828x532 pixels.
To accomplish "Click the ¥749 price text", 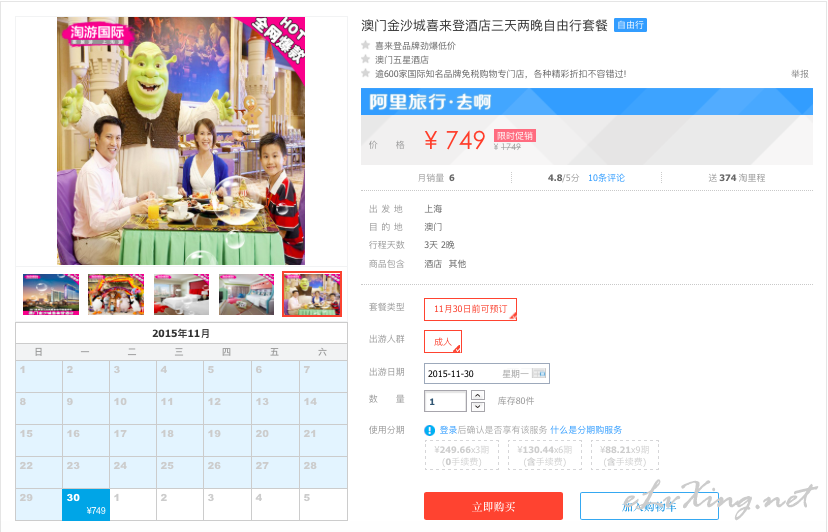I will click(455, 141).
